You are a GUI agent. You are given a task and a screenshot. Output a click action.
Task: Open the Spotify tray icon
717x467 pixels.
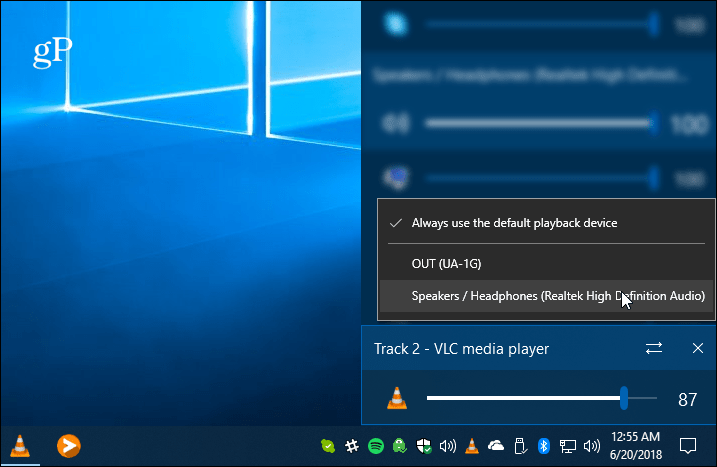point(376,446)
